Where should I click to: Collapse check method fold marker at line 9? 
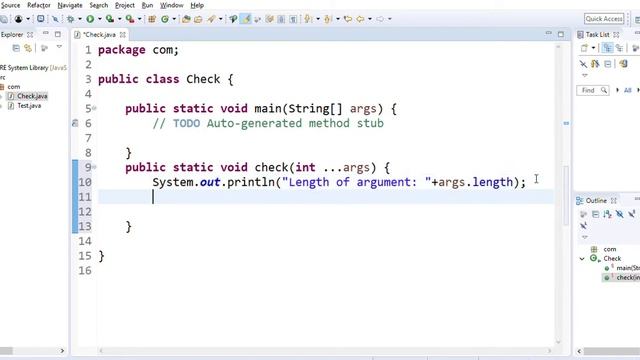point(94,167)
